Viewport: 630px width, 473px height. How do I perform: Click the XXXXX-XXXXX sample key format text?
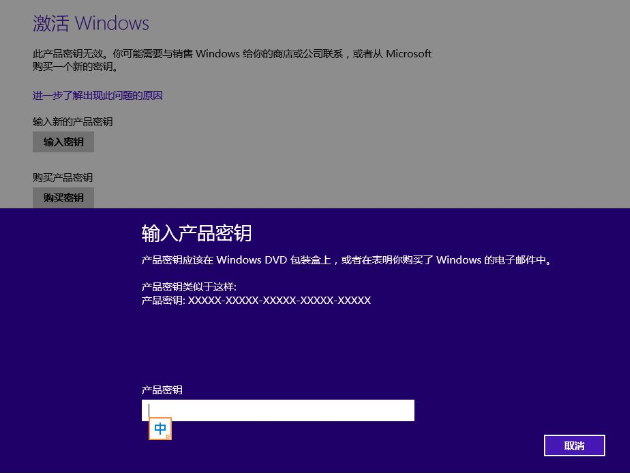point(279,300)
